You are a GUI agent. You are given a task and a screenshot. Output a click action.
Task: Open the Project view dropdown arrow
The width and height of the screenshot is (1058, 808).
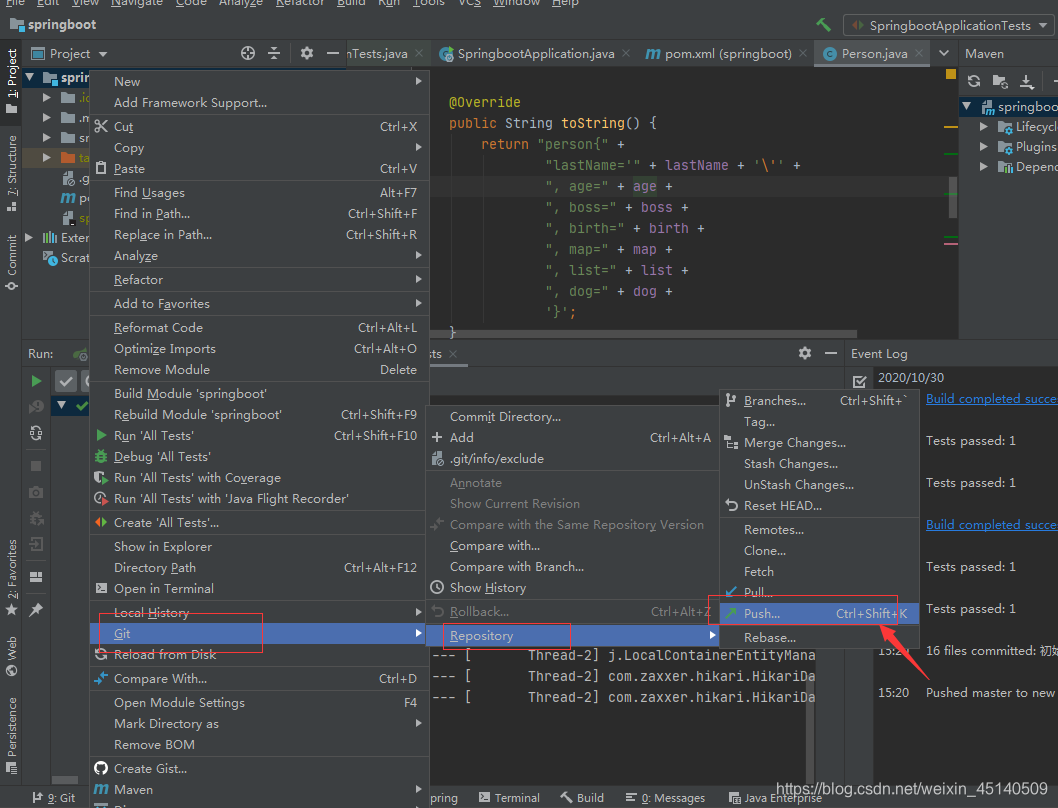coord(103,54)
